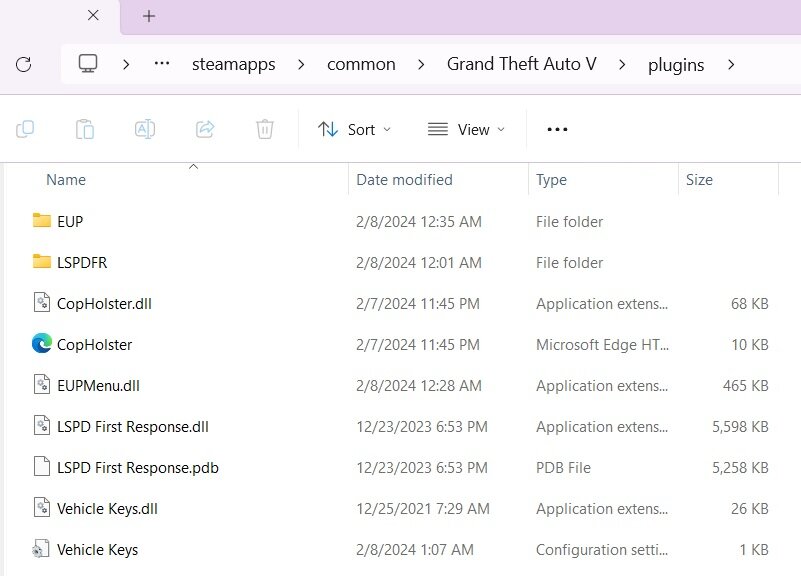Close the current Explorer tab
Image resolution: width=801 pixels, height=576 pixels.
point(93,15)
